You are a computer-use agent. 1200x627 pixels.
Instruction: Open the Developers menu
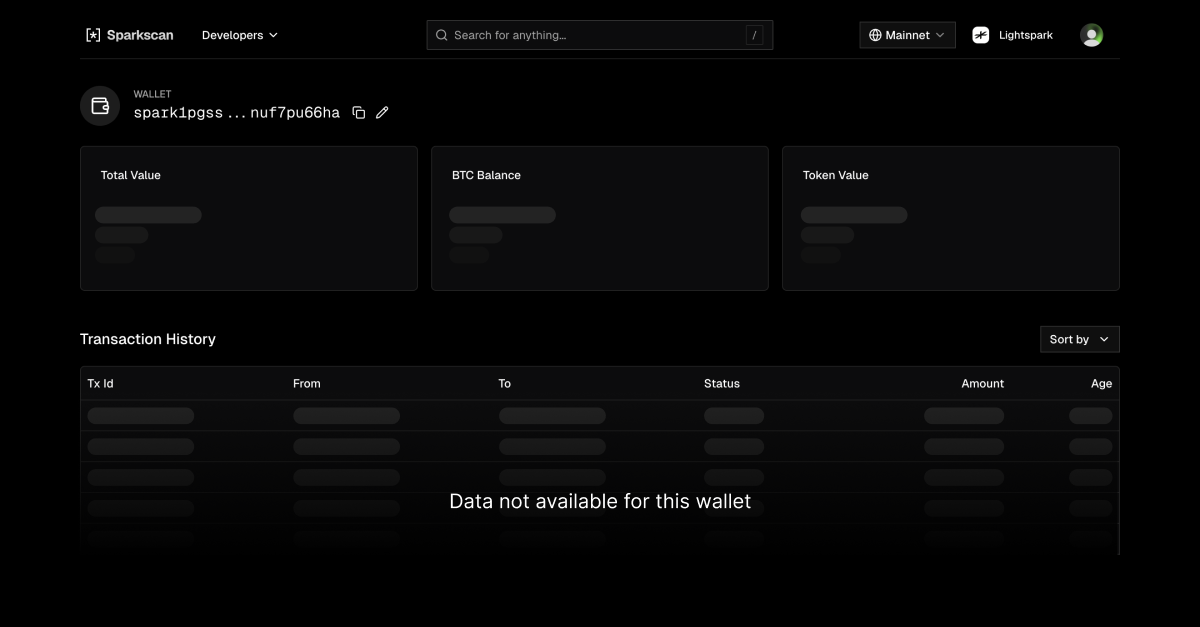(240, 35)
